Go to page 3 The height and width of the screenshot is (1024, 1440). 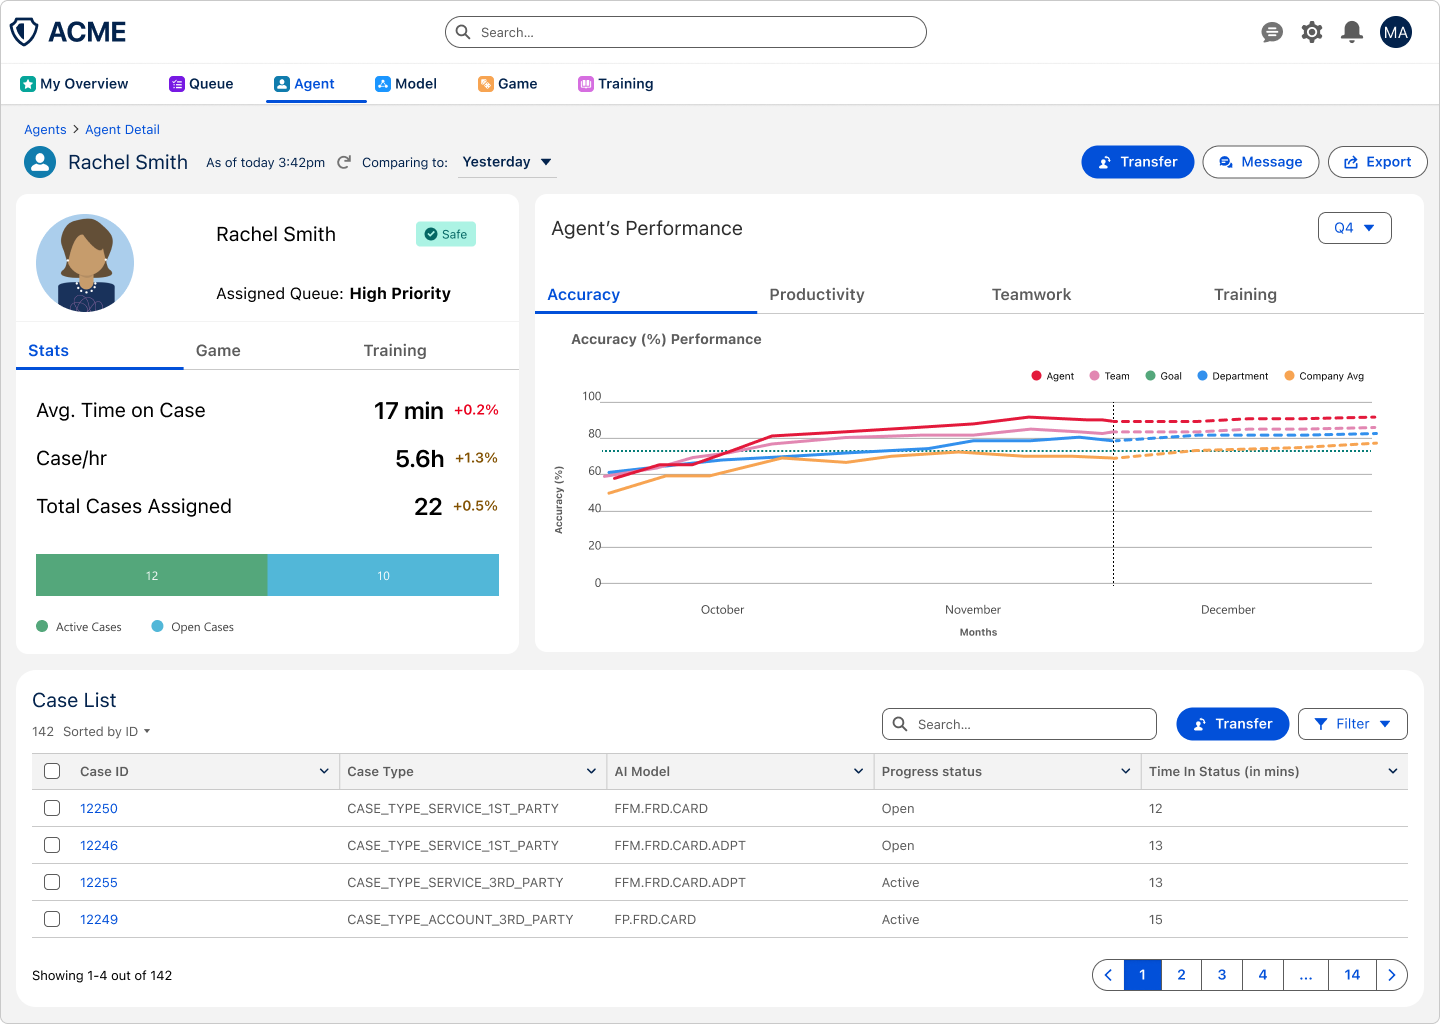point(1222,975)
